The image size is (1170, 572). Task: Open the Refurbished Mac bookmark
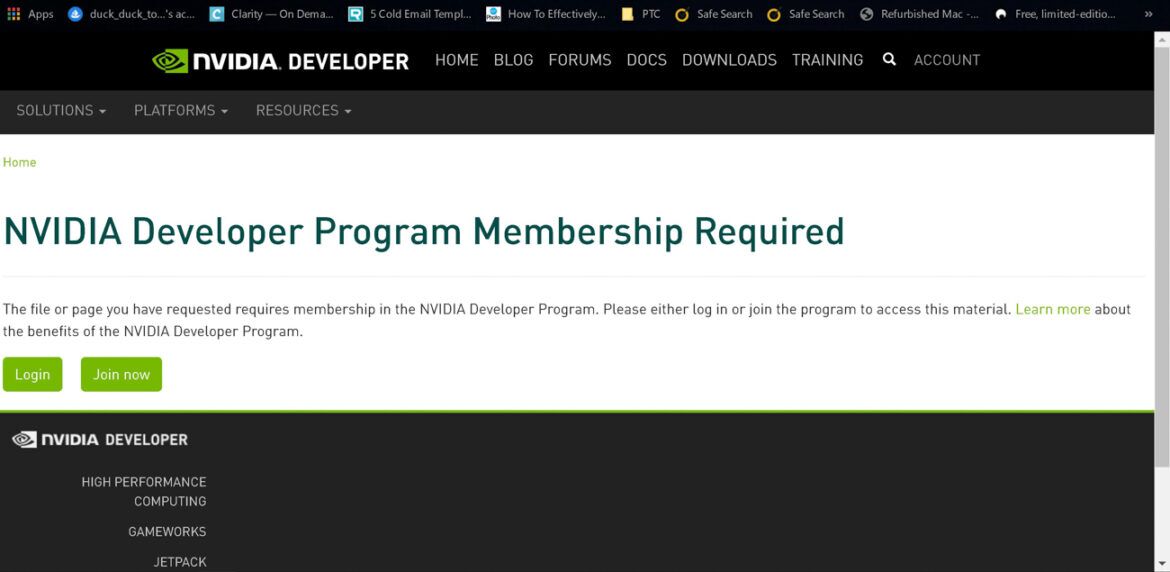pyautogui.click(x=919, y=14)
